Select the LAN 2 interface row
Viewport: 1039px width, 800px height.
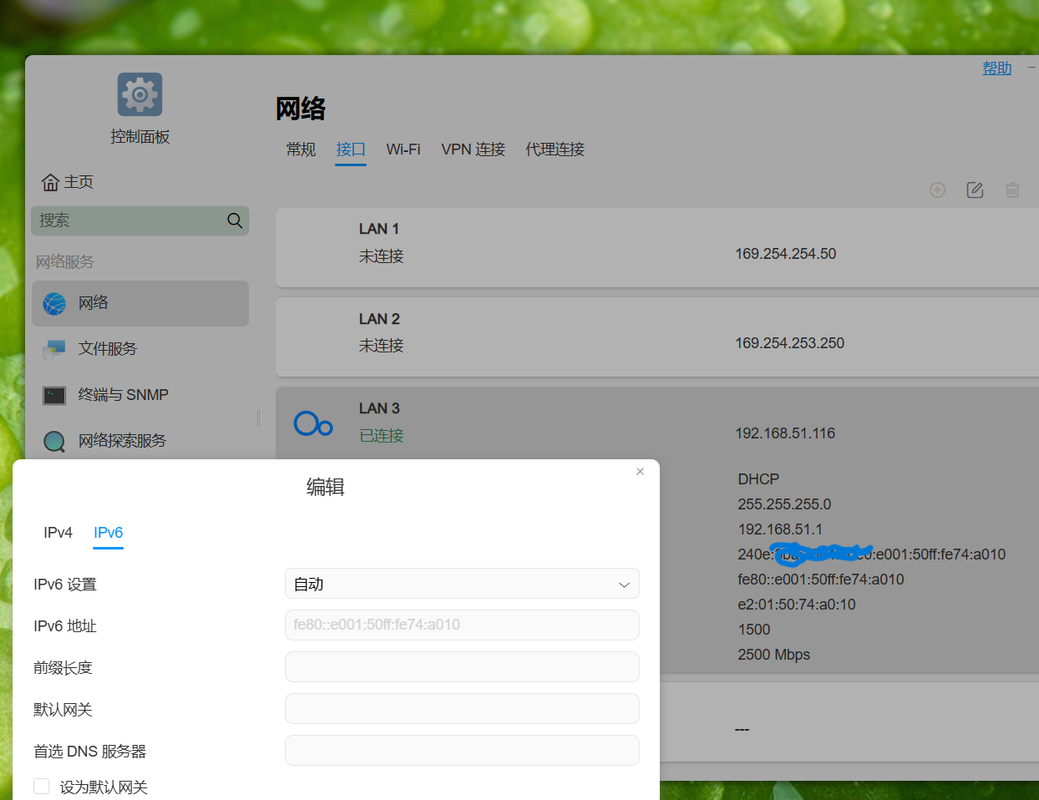[657, 337]
